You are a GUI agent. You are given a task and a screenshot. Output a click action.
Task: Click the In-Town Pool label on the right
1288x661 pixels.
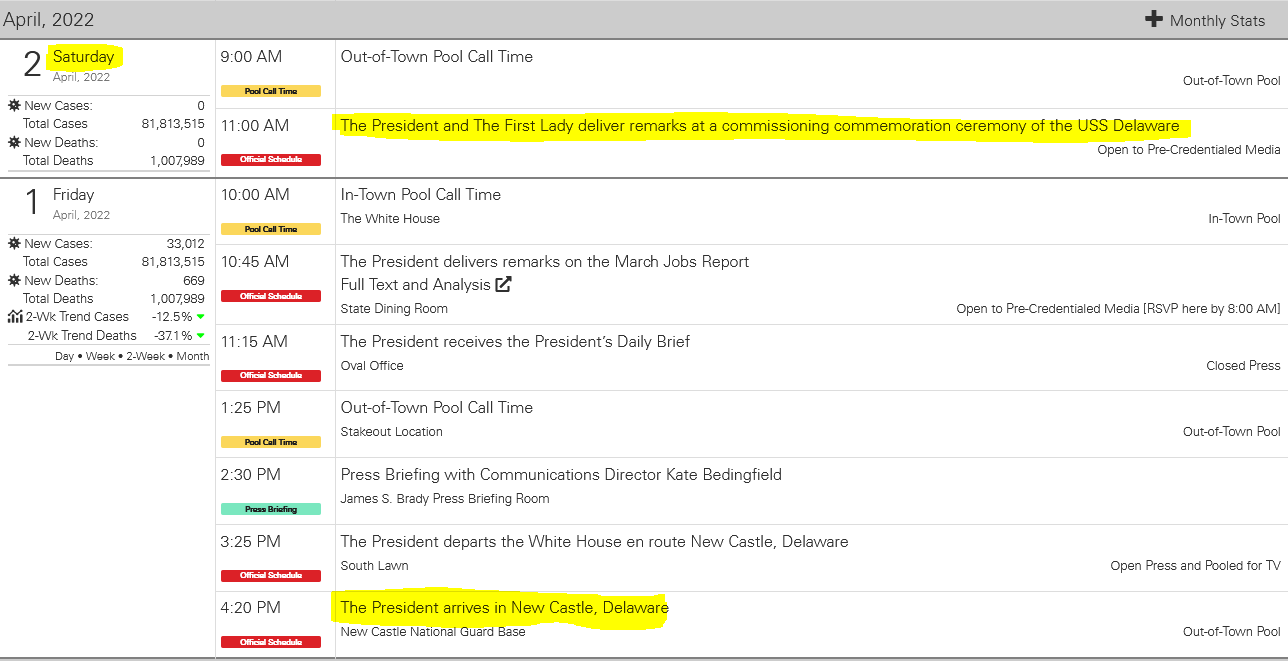1244,219
